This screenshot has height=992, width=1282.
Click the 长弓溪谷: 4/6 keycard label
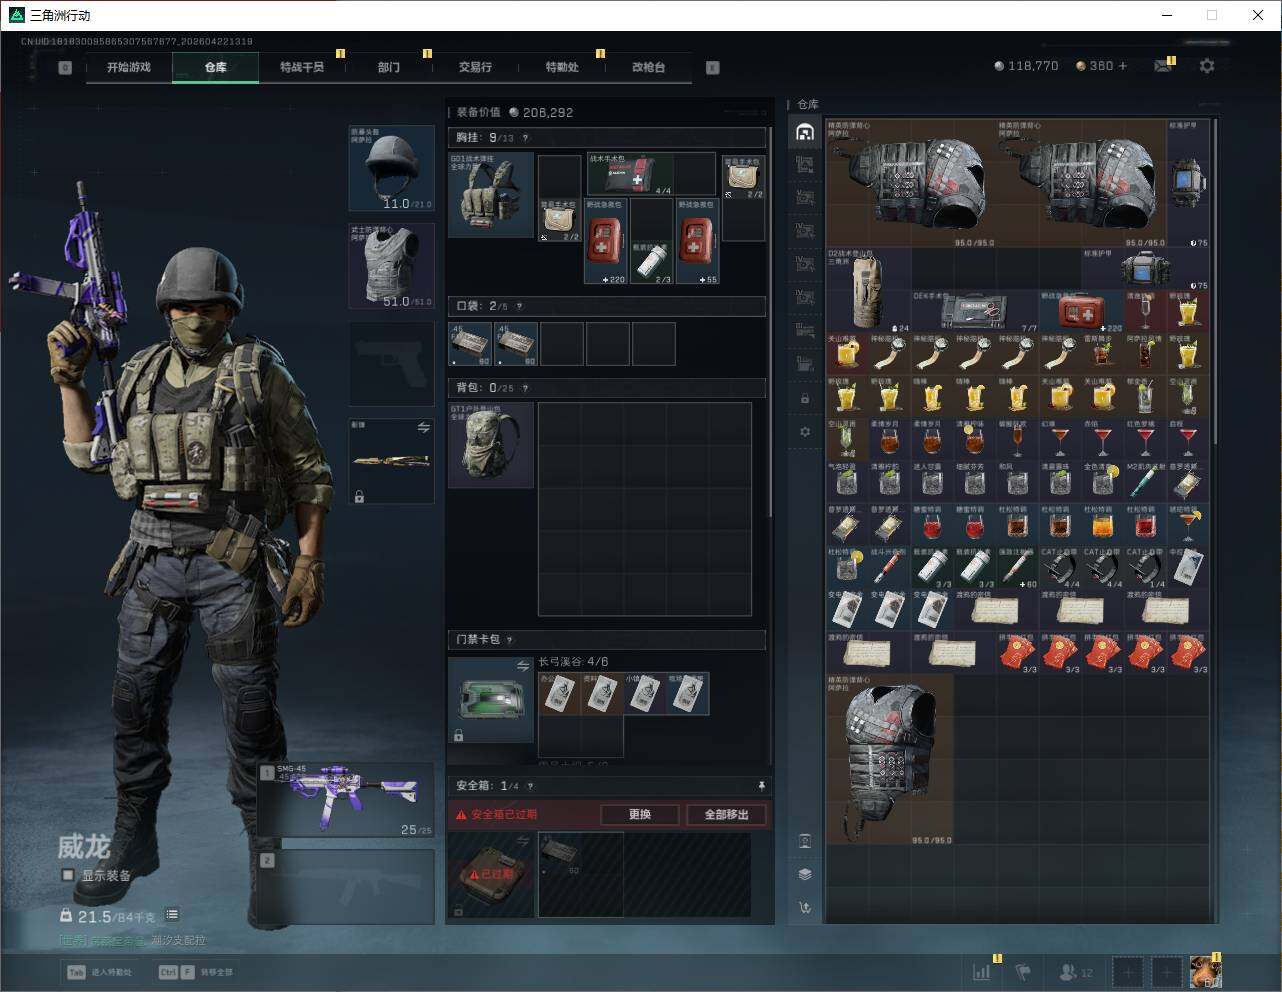(x=573, y=661)
